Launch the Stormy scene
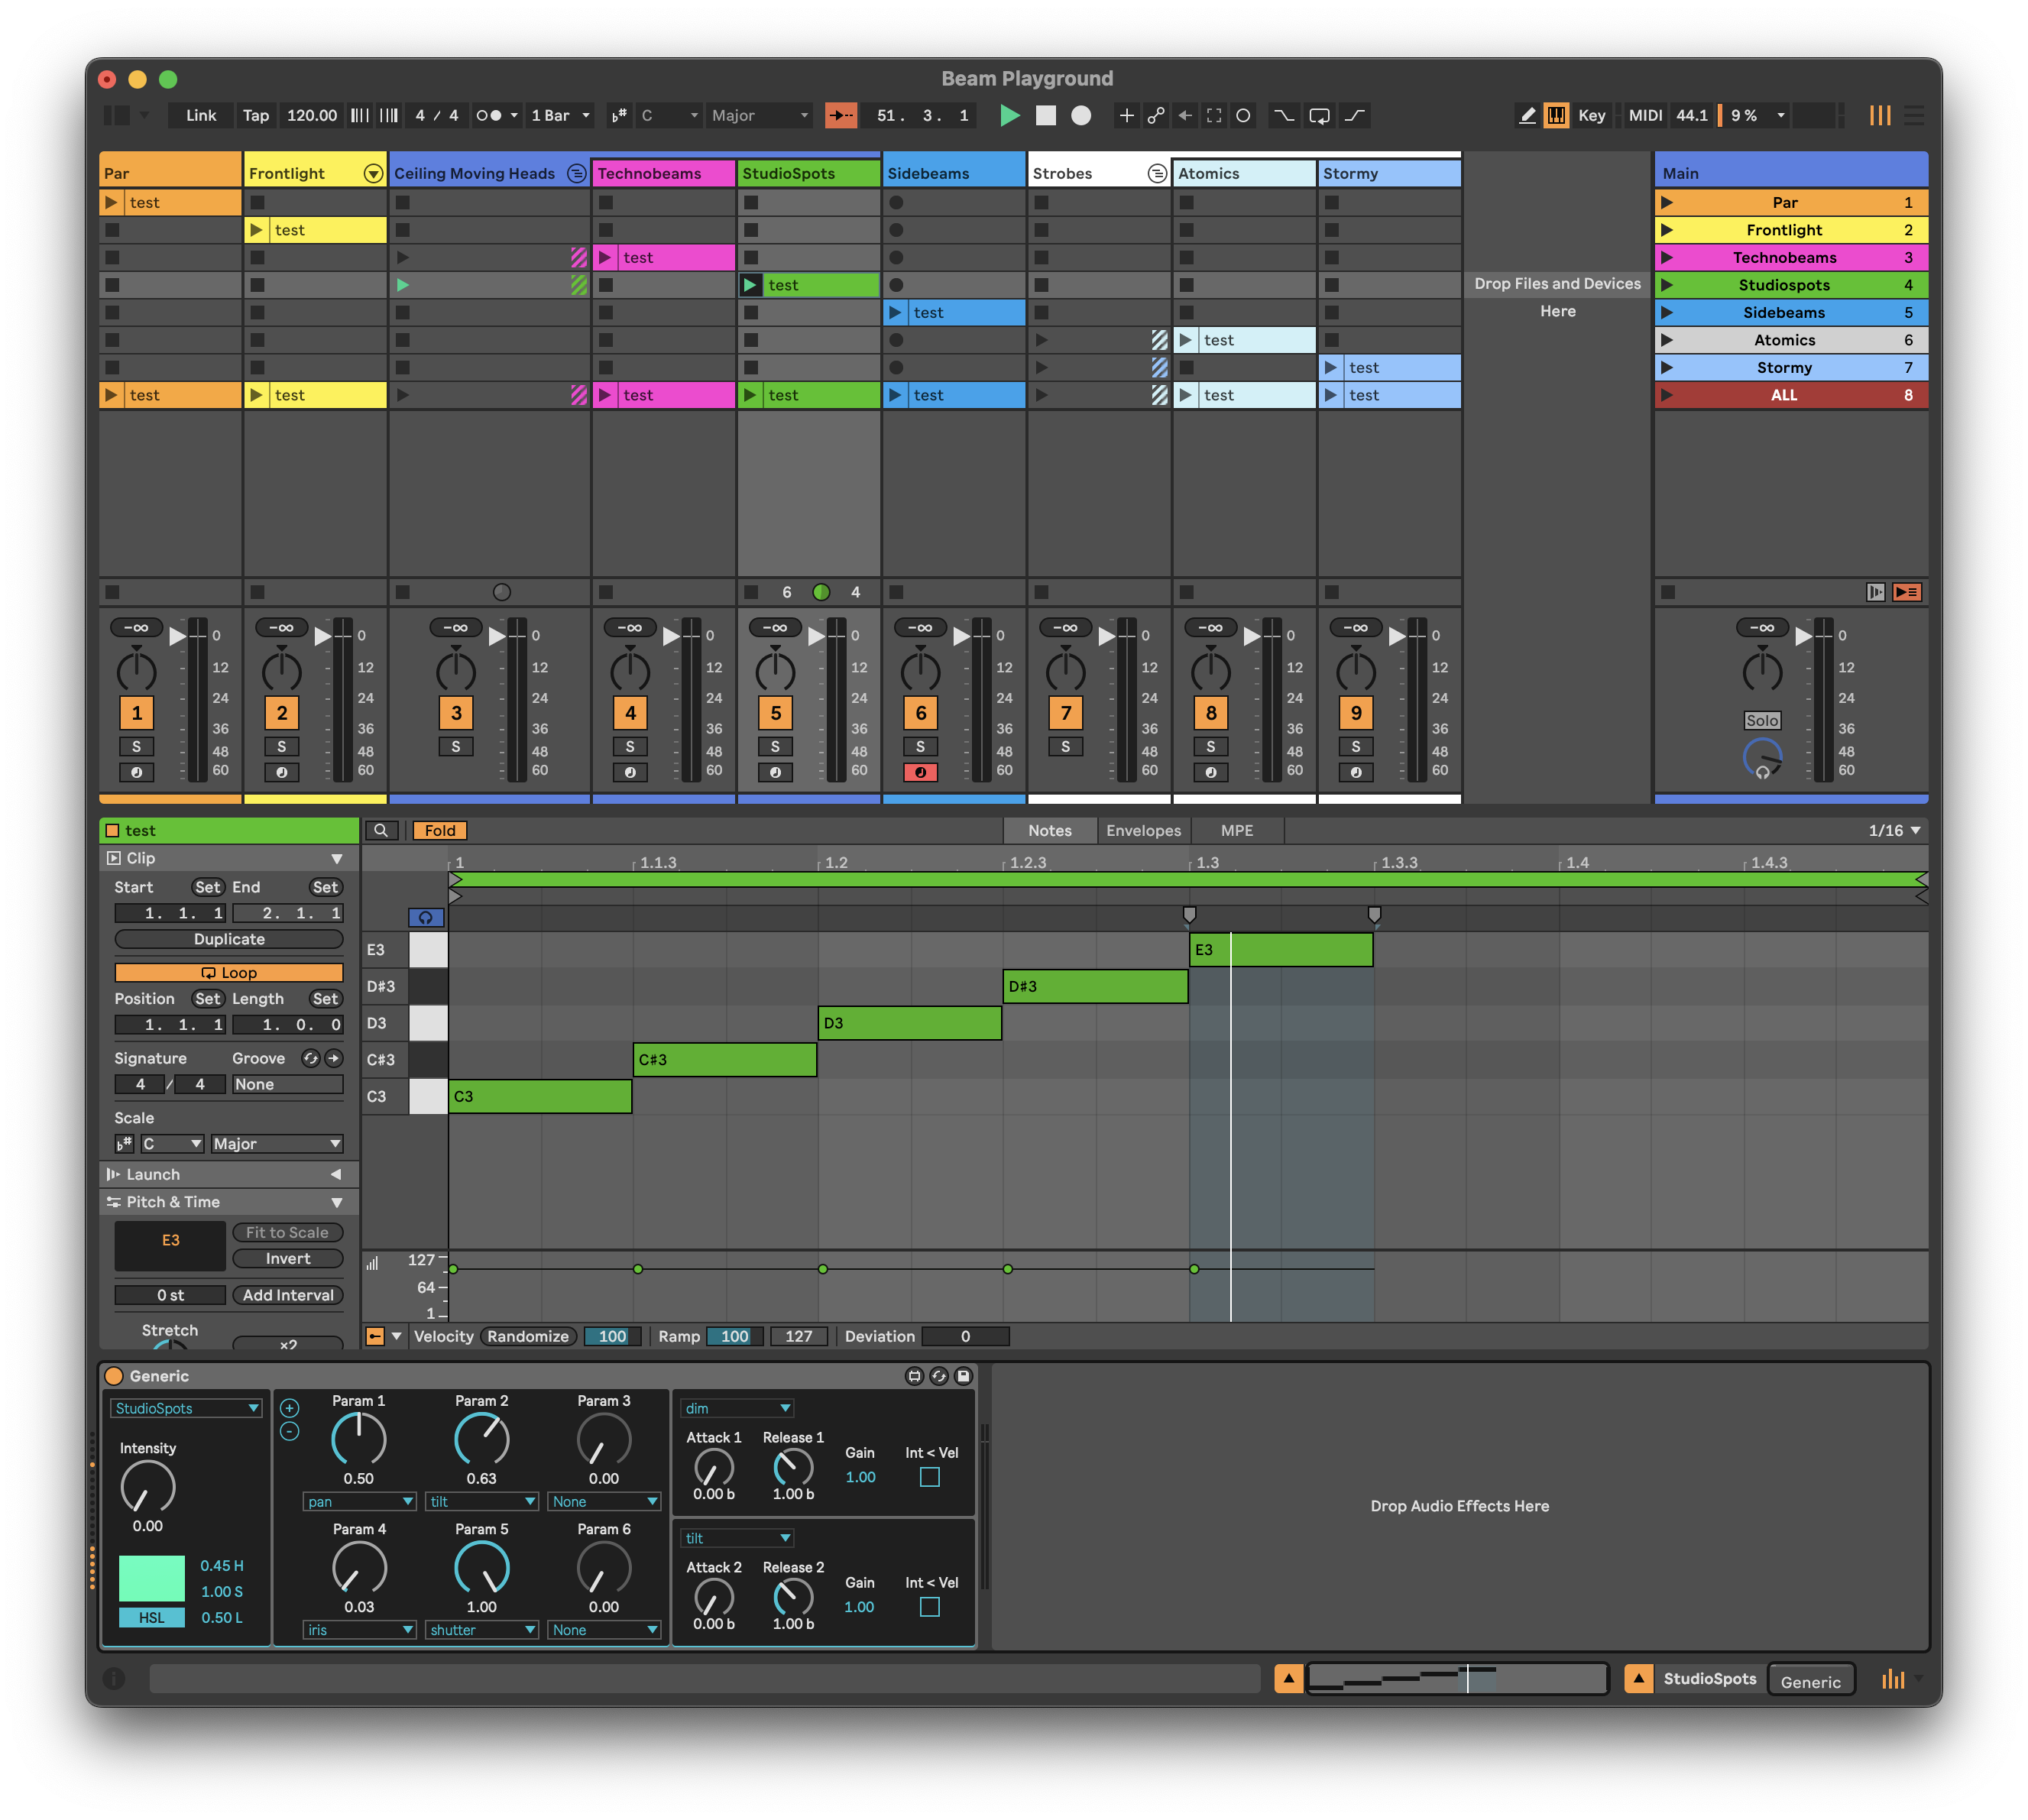Screen dimensions: 2028x1820 1667,368
